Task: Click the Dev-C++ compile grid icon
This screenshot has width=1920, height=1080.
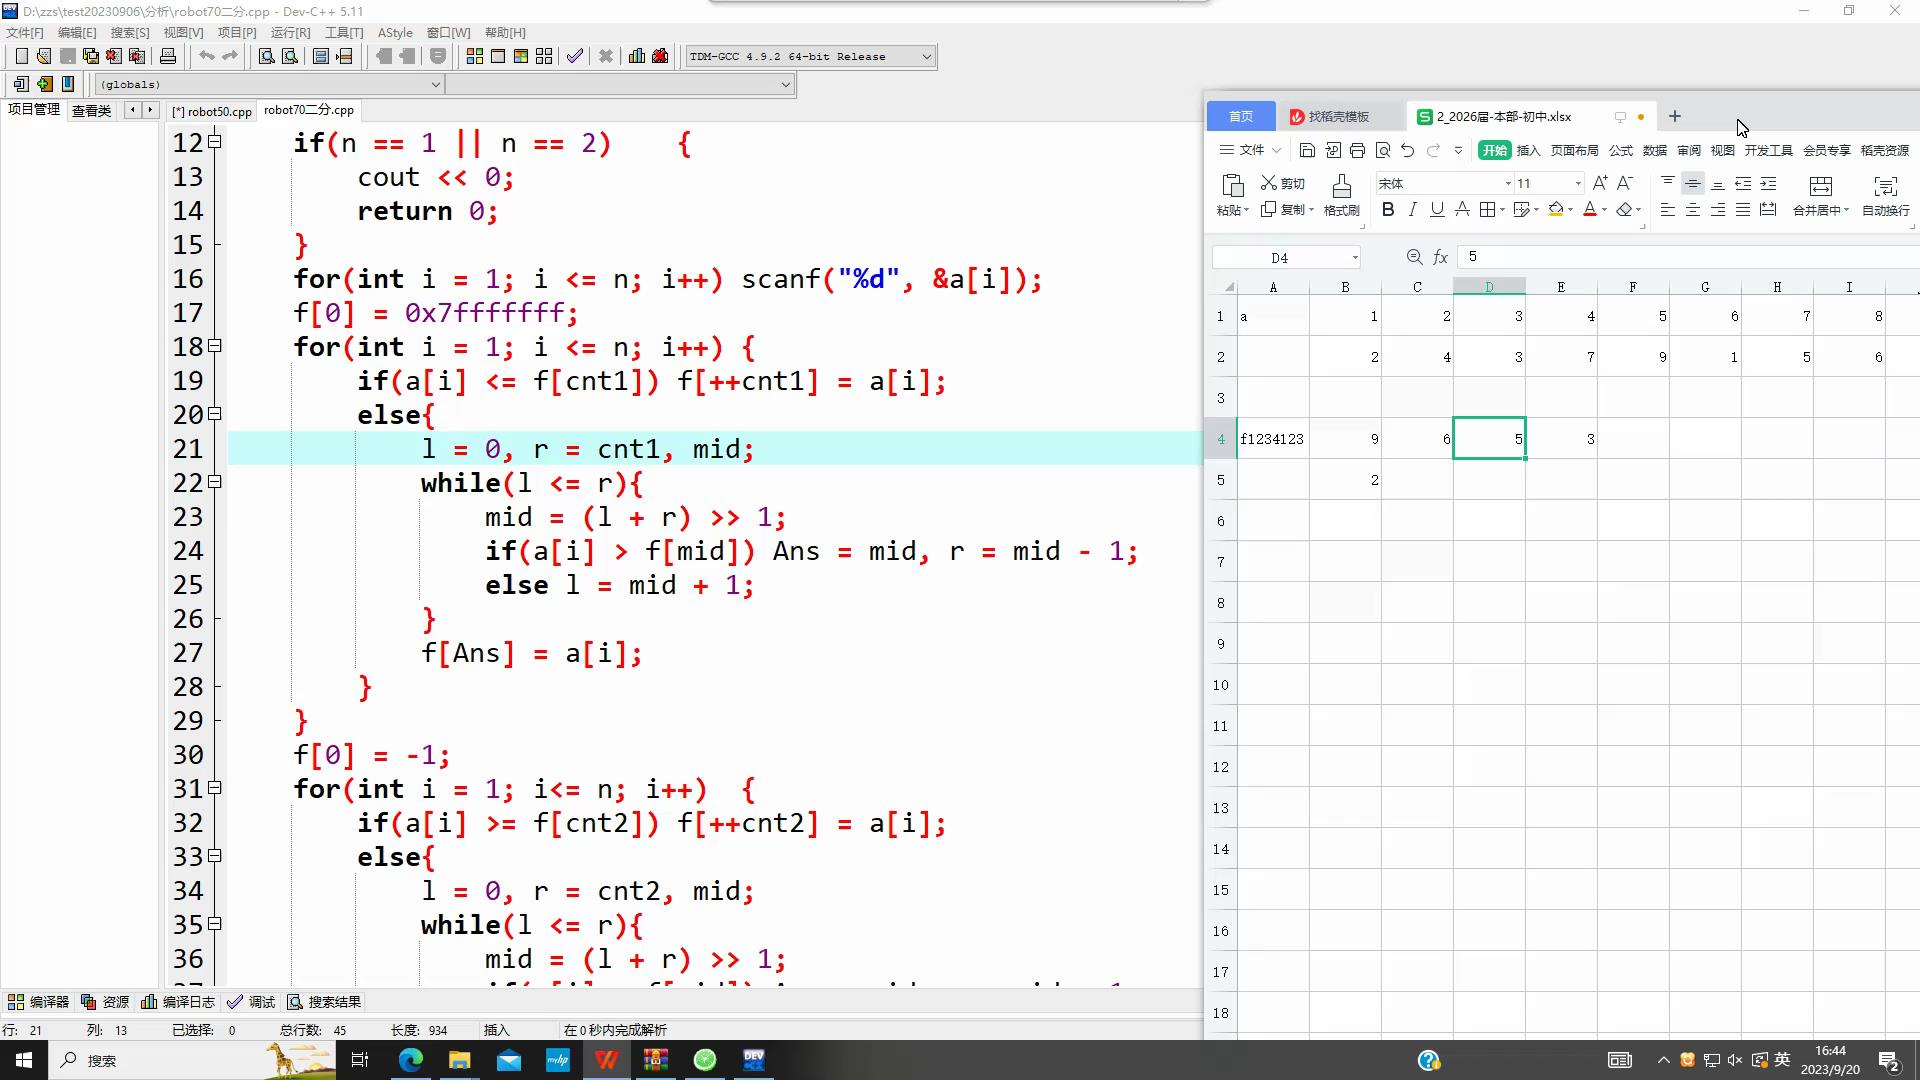Action: click(x=475, y=57)
